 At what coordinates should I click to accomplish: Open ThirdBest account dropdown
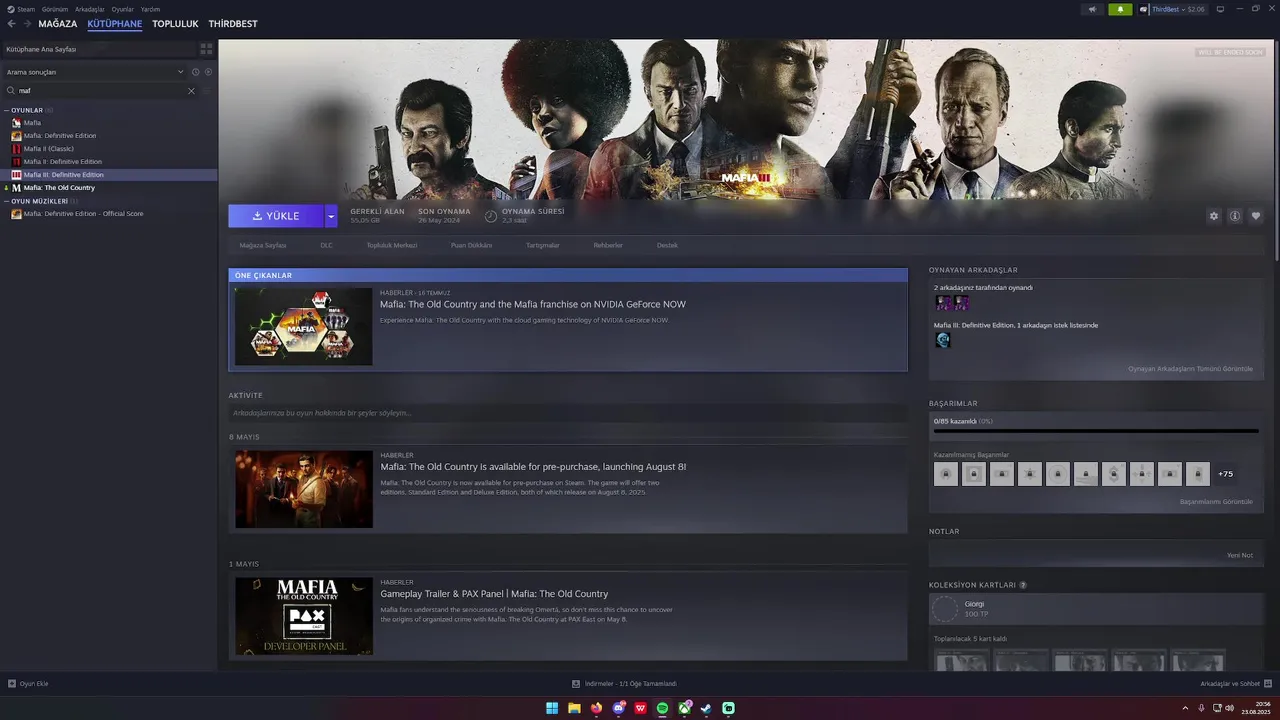[1178, 9]
